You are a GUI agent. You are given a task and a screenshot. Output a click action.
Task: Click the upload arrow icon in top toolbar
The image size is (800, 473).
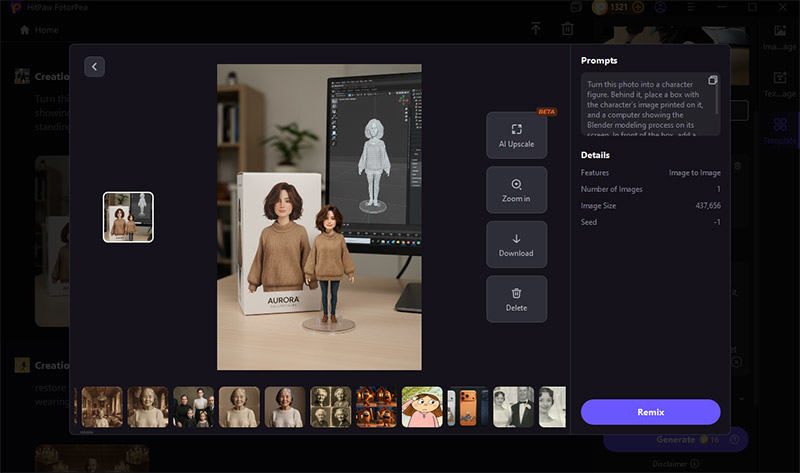(x=536, y=29)
